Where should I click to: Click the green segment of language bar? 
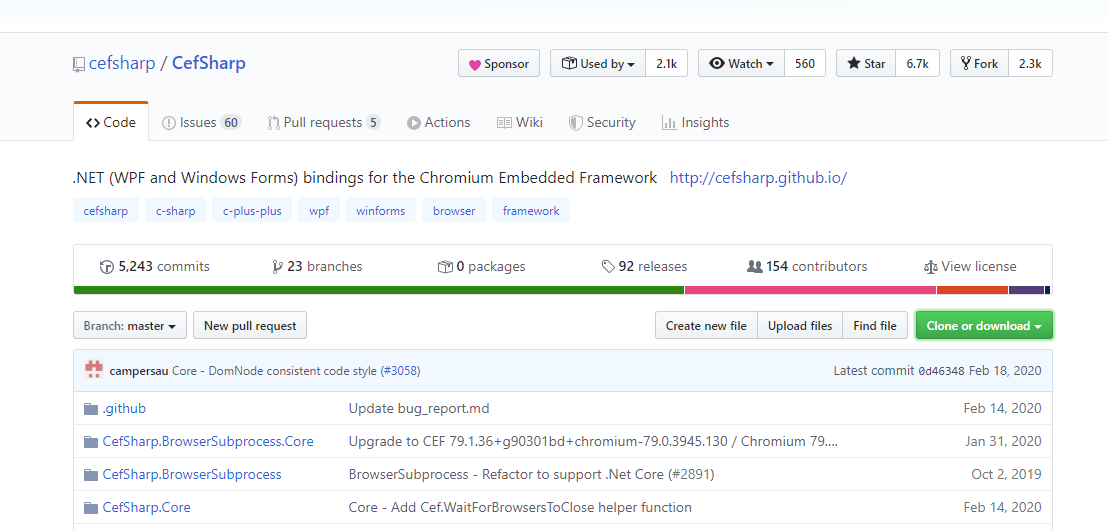[379, 290]
